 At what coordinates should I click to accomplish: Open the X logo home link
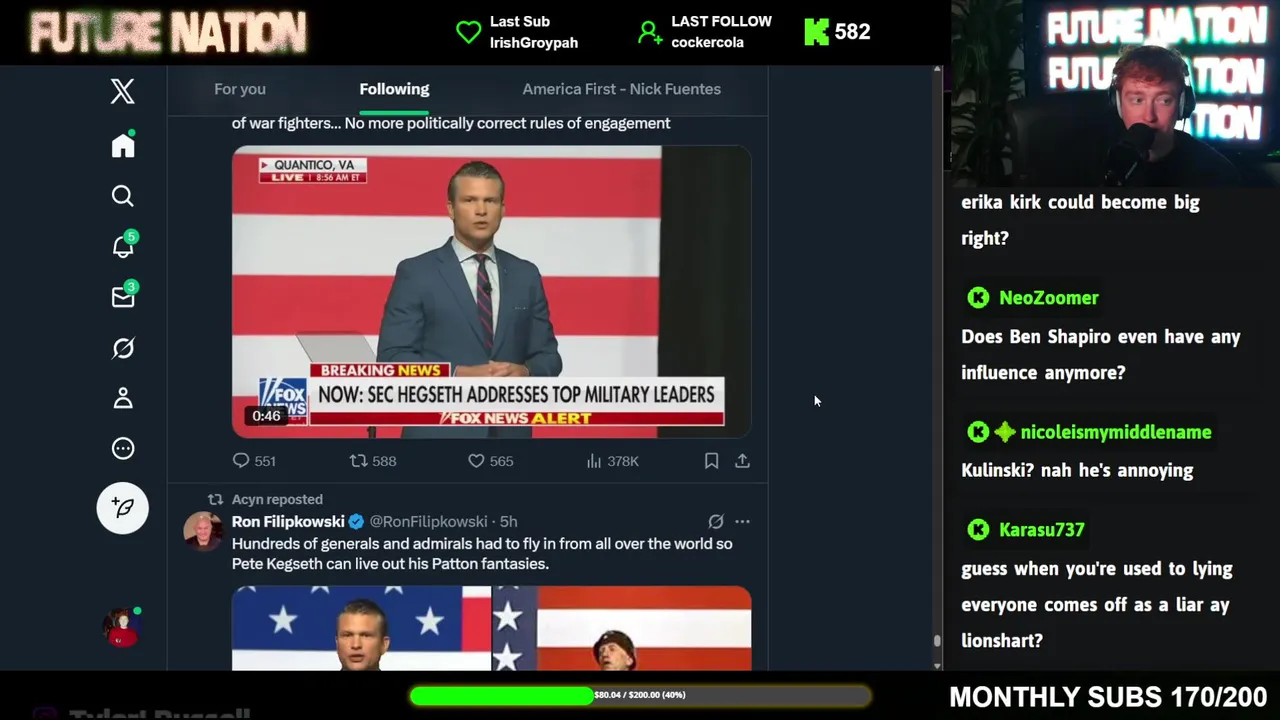pos(123,91)
